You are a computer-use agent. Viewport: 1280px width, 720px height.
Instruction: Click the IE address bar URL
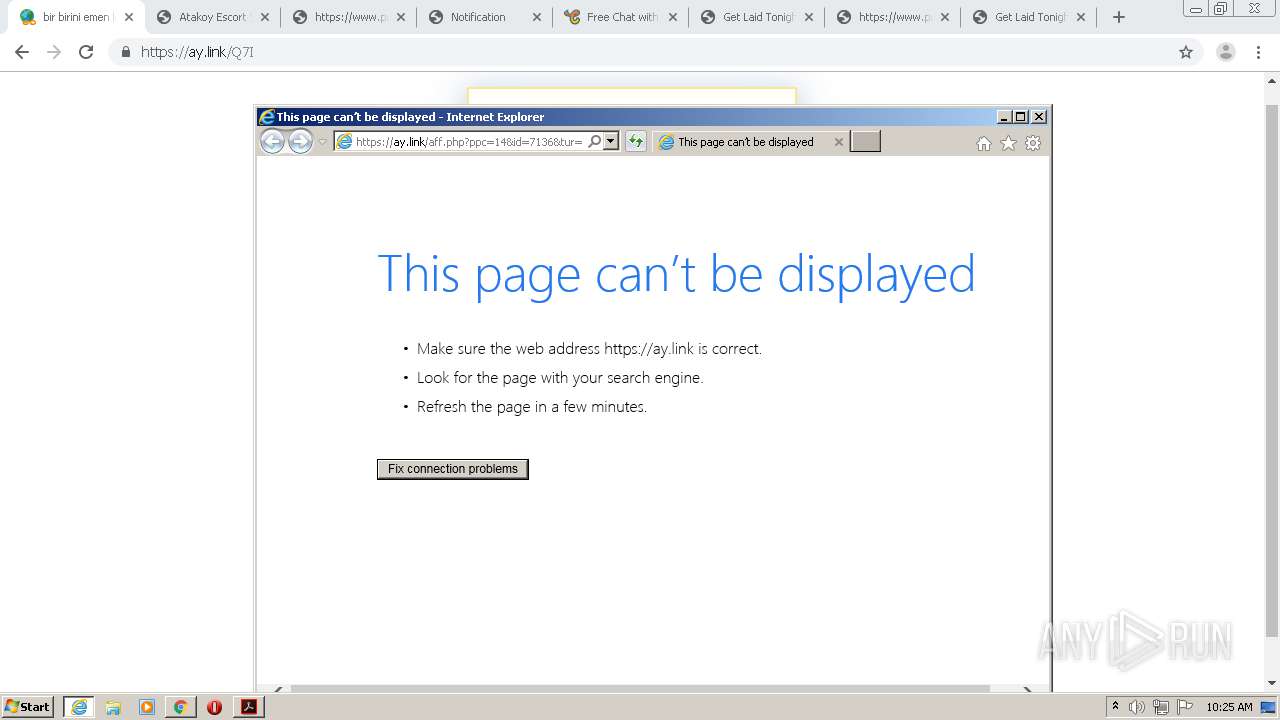[469, 142]
